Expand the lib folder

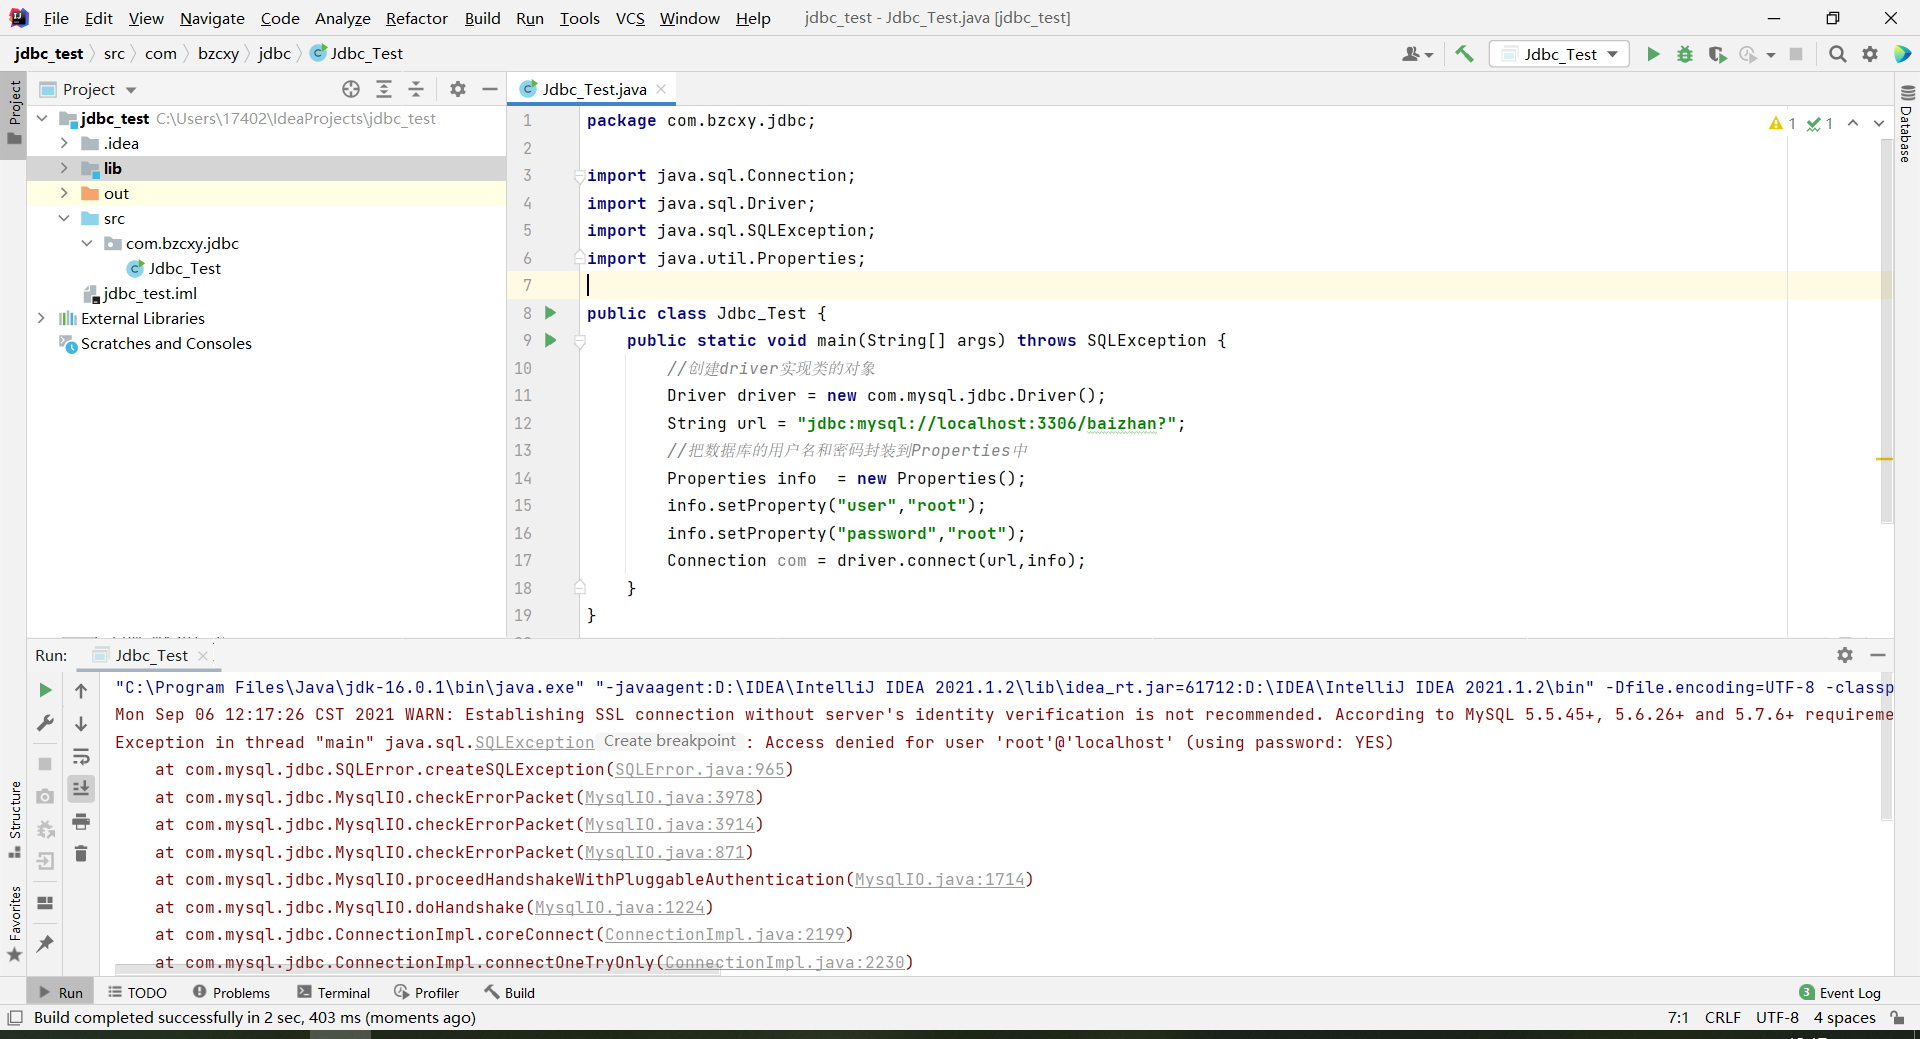tap(64, 168)
